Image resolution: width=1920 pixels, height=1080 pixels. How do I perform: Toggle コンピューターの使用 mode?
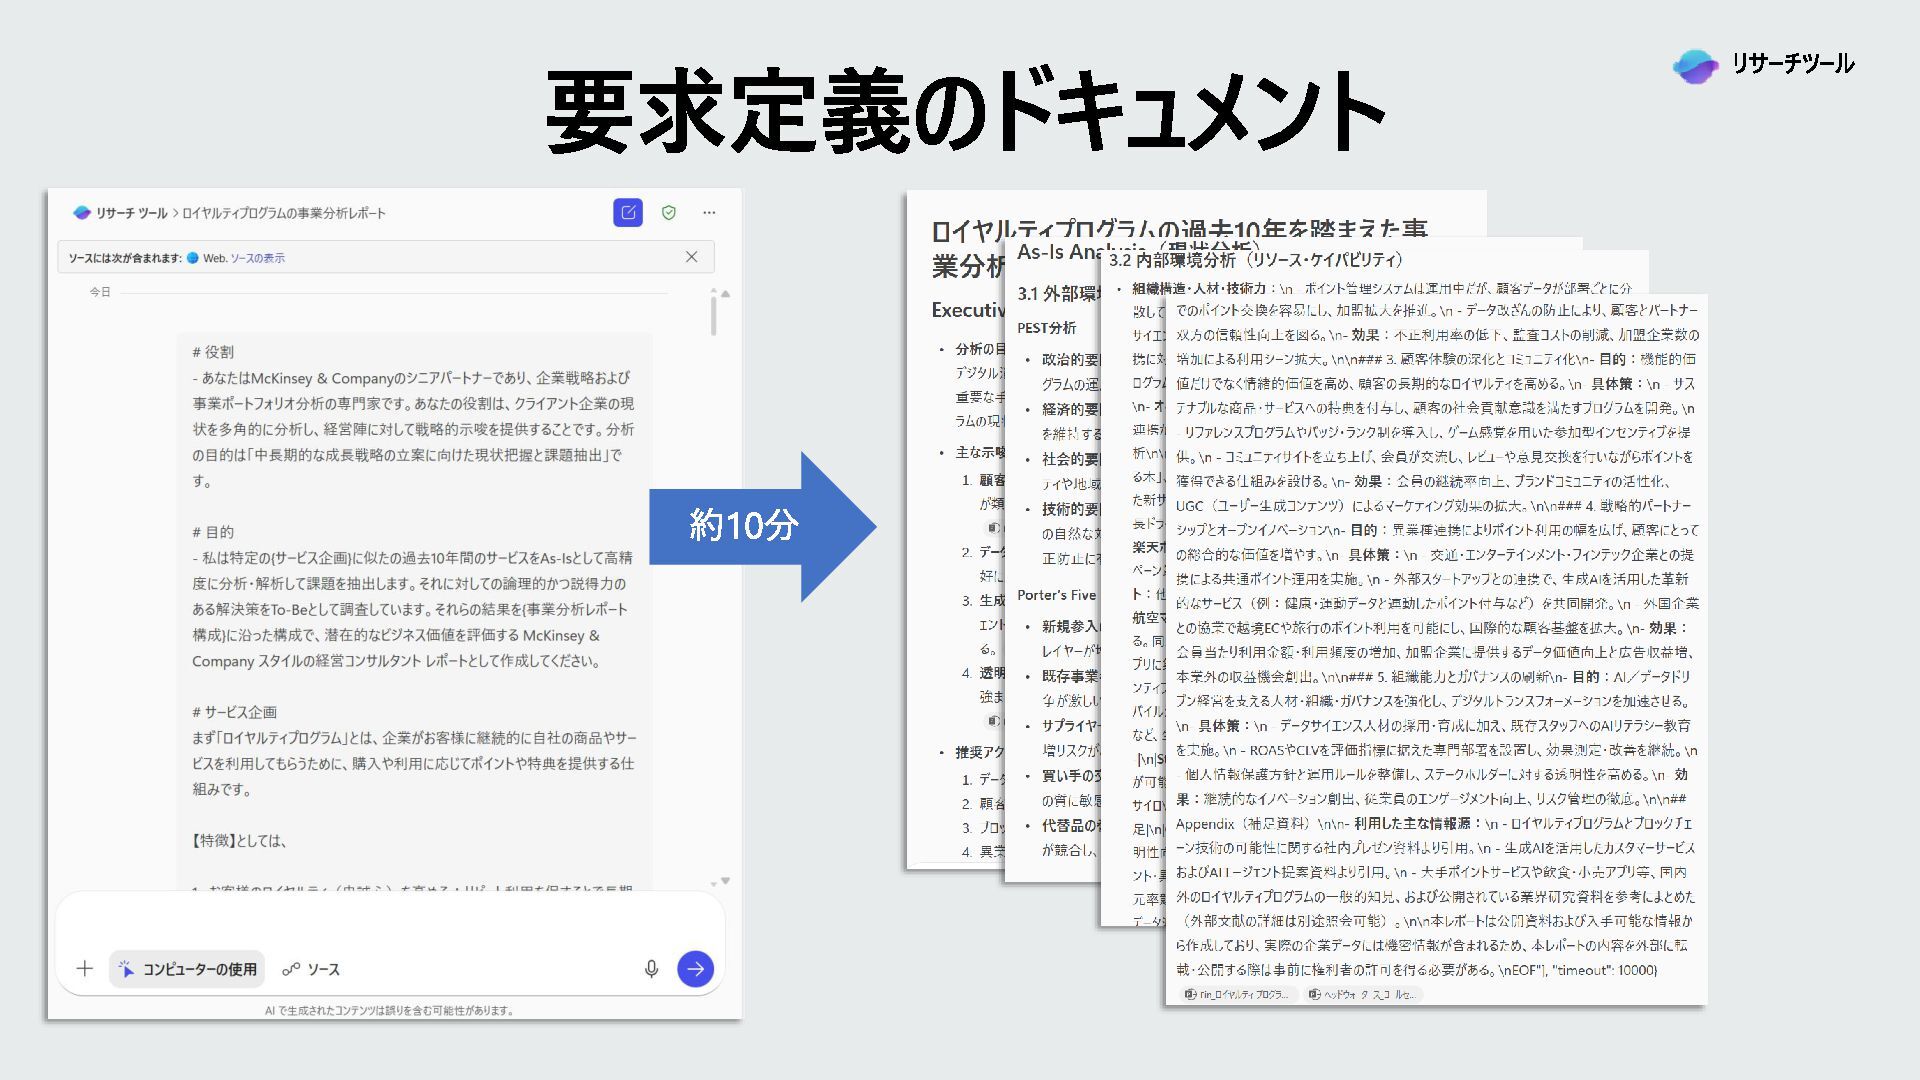tap(188, 969)
